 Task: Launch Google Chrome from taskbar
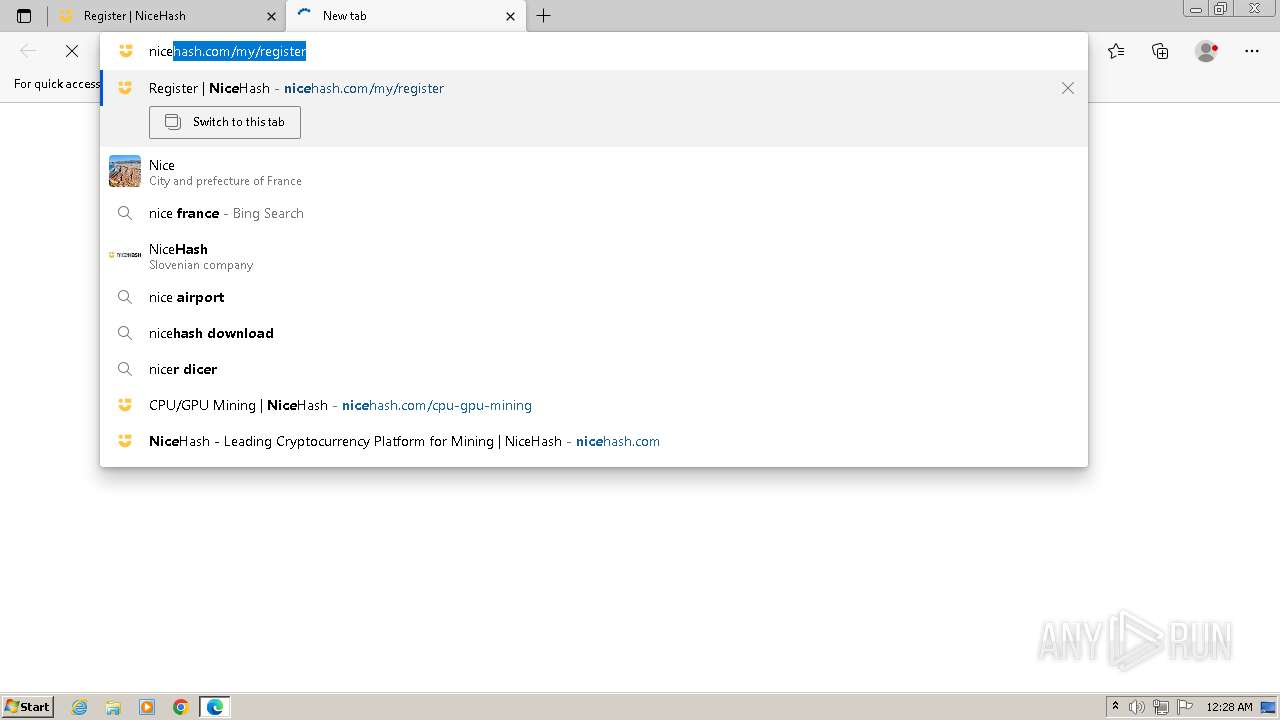[x=181, y=707]
